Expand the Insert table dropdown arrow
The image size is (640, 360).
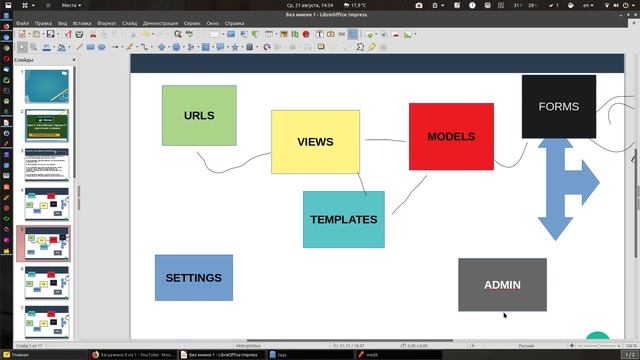(276, 35)
